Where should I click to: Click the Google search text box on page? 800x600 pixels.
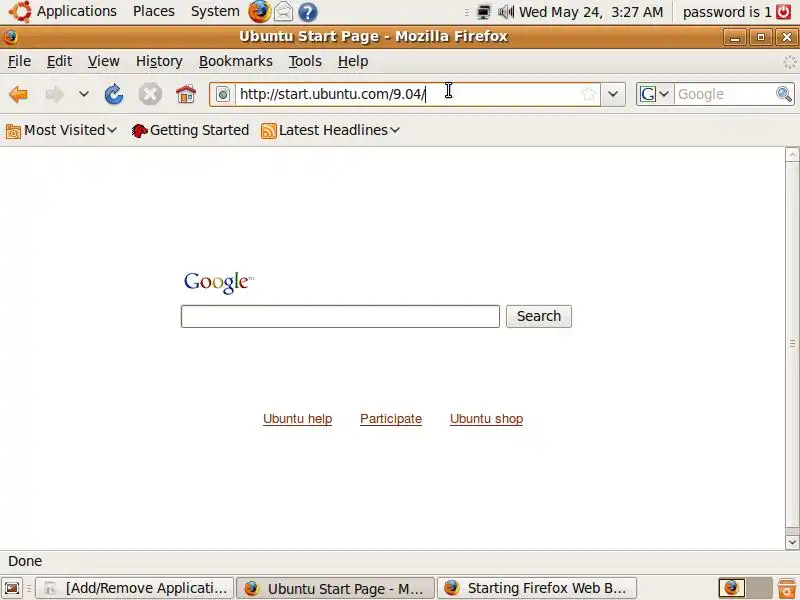point(340,316)
